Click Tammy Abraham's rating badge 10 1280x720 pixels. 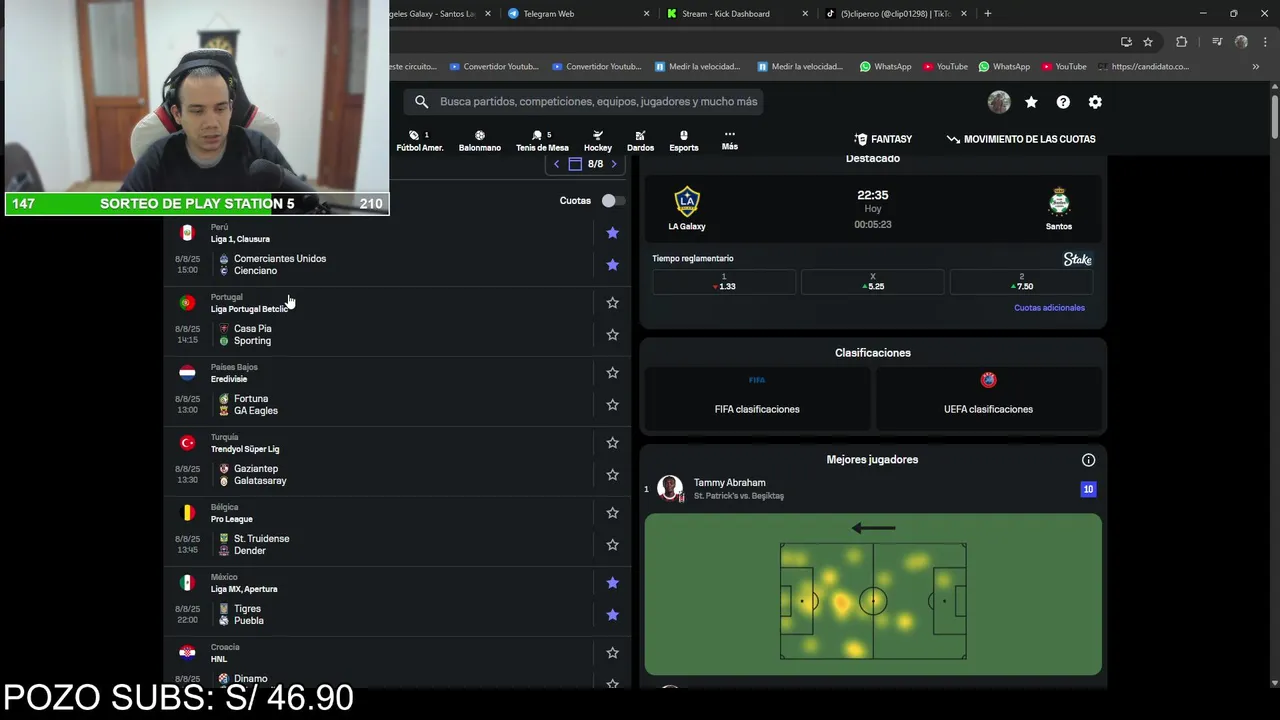click(x=1088, y=489)
